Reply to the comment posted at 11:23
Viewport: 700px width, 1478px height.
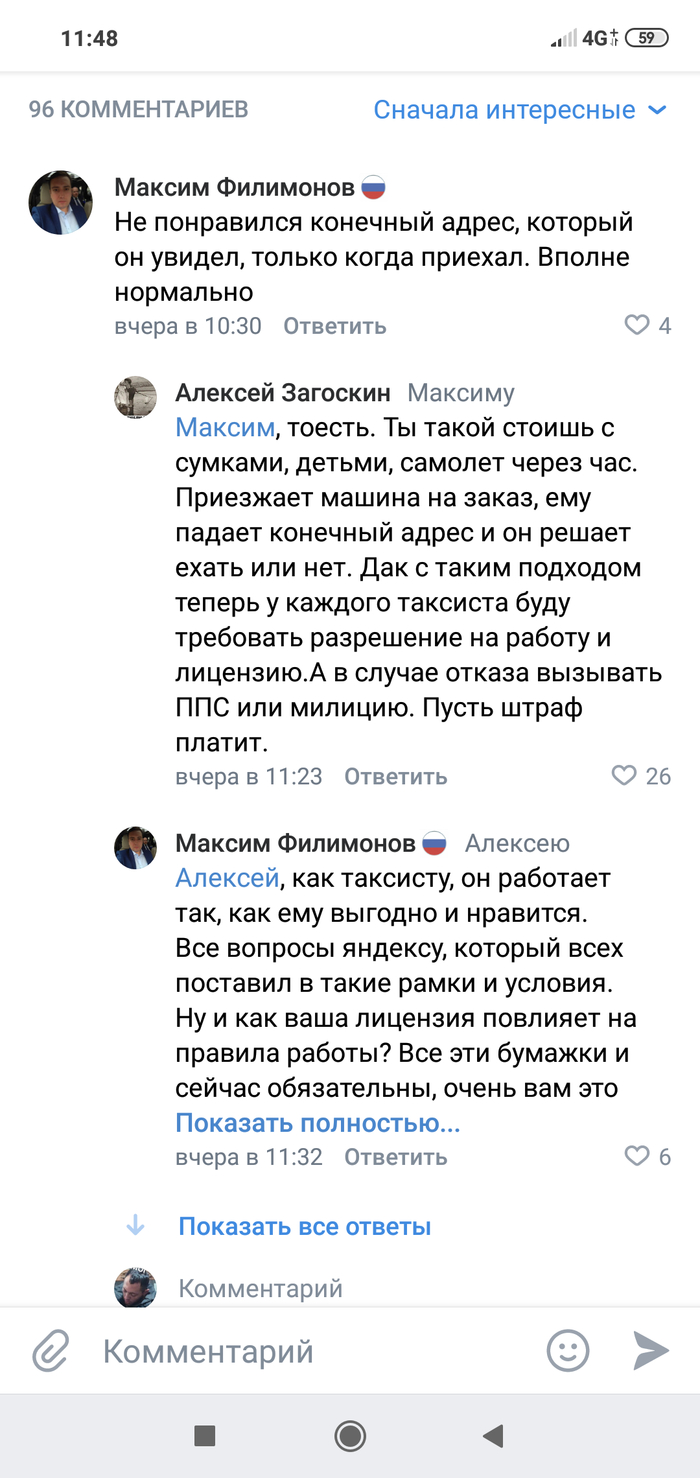(x=395, y=777)
